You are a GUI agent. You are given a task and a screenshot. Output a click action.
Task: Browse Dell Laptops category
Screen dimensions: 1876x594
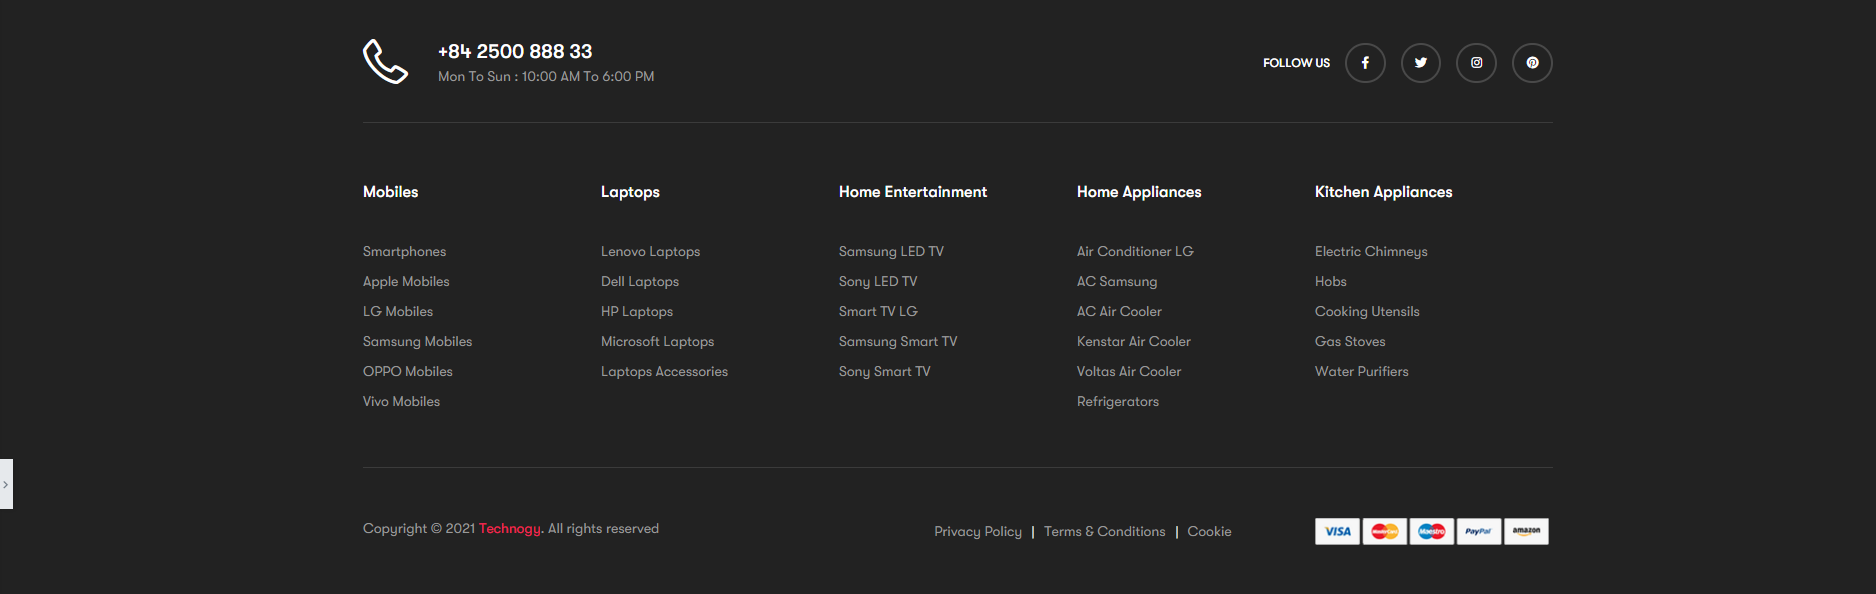(640, 282)
